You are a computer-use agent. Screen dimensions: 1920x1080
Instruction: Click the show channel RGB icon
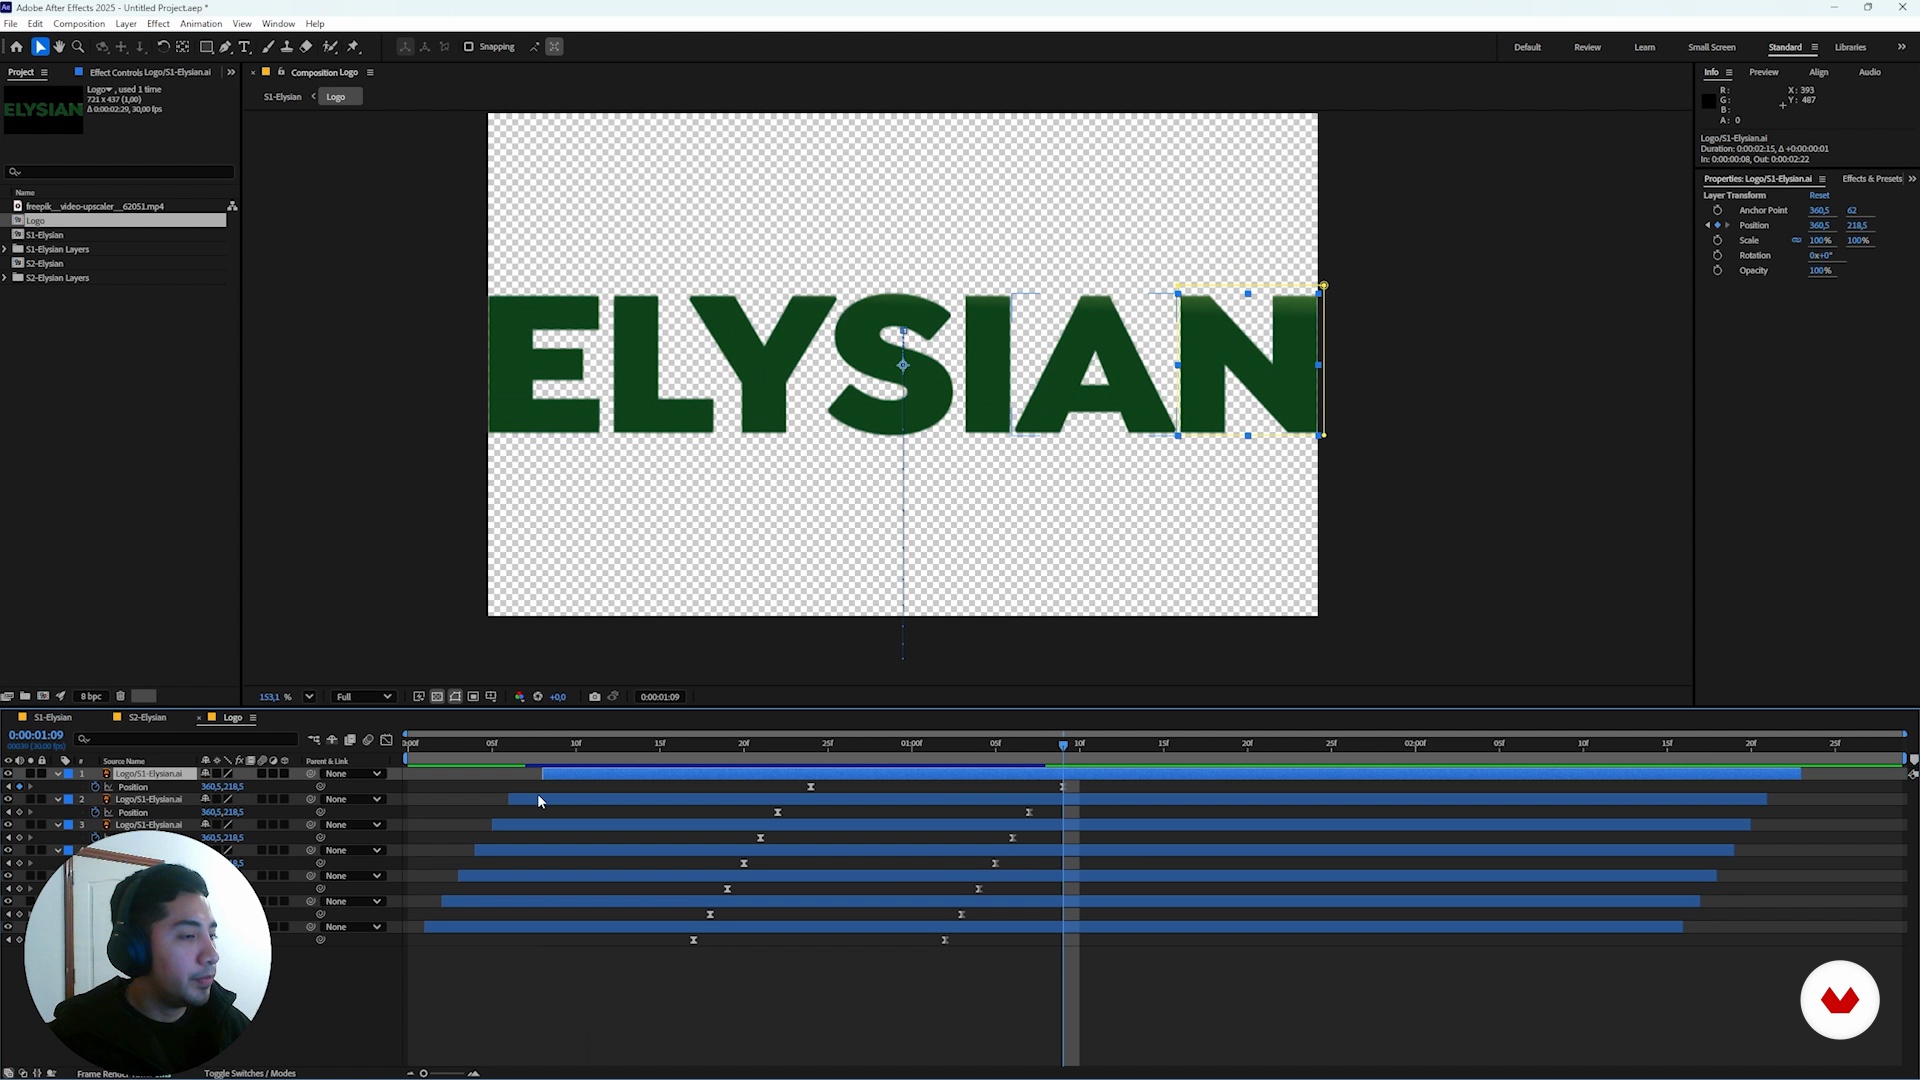pyautogui.click(x=519, y=697)
